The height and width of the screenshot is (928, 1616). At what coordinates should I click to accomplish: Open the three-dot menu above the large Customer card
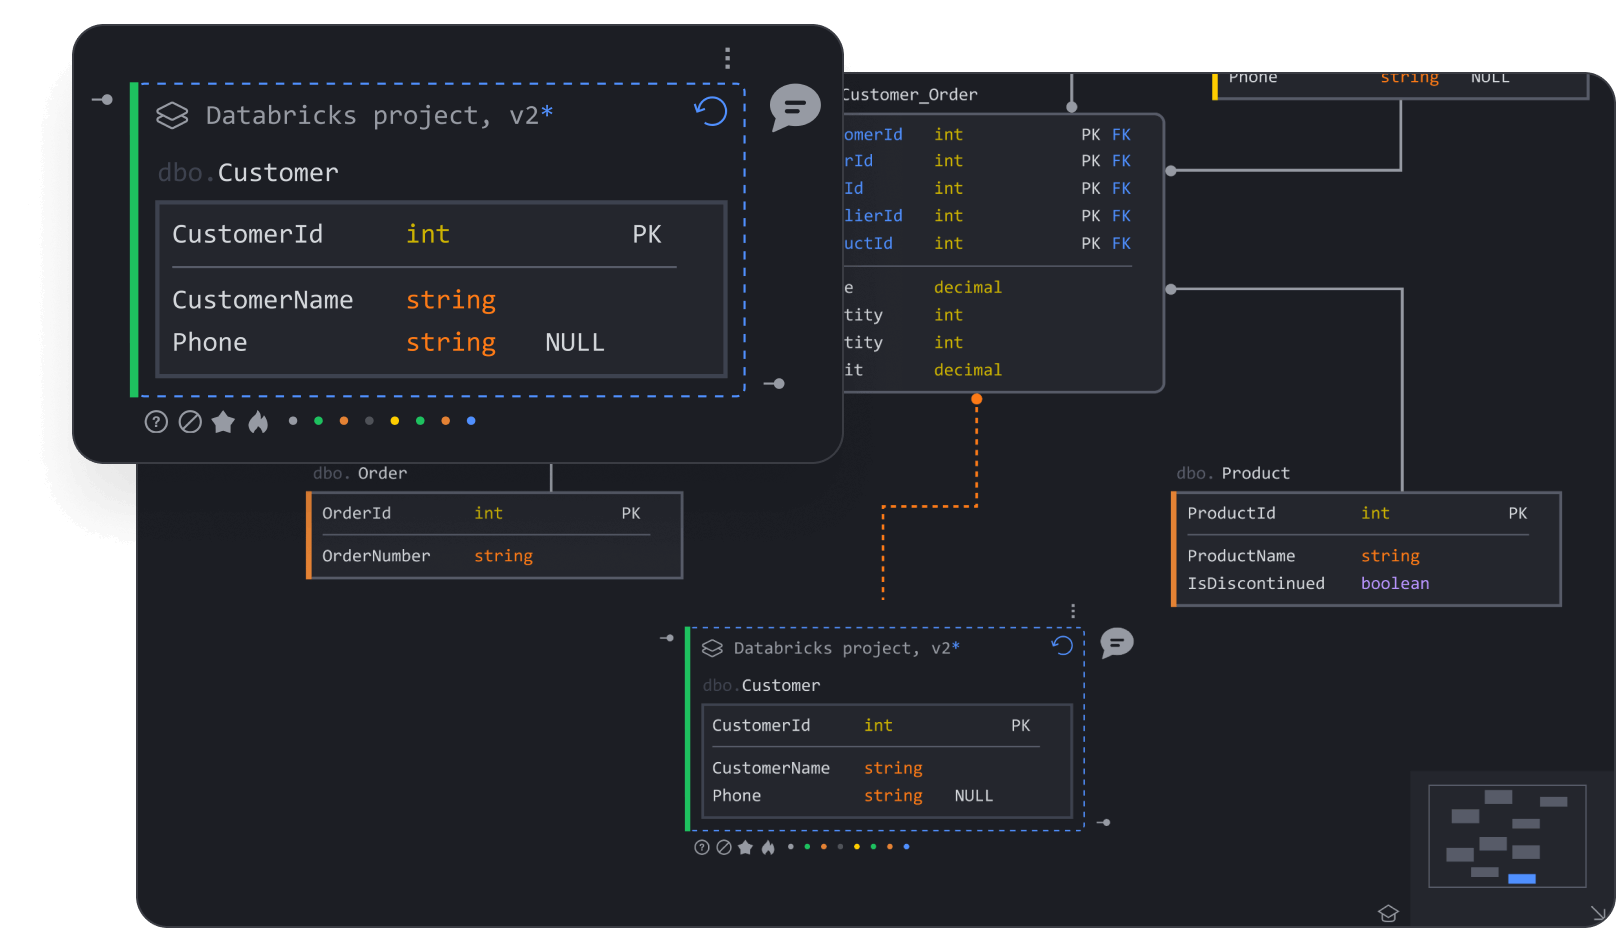727,58
